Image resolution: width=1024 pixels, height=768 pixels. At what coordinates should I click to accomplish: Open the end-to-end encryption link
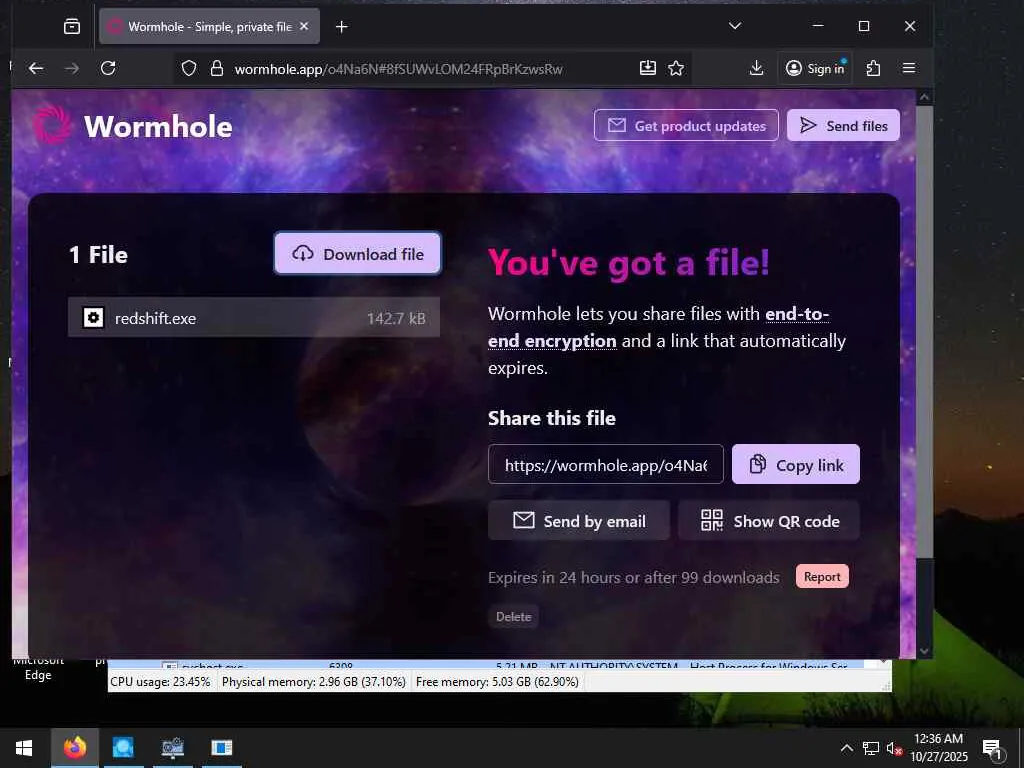click(658, 327)
